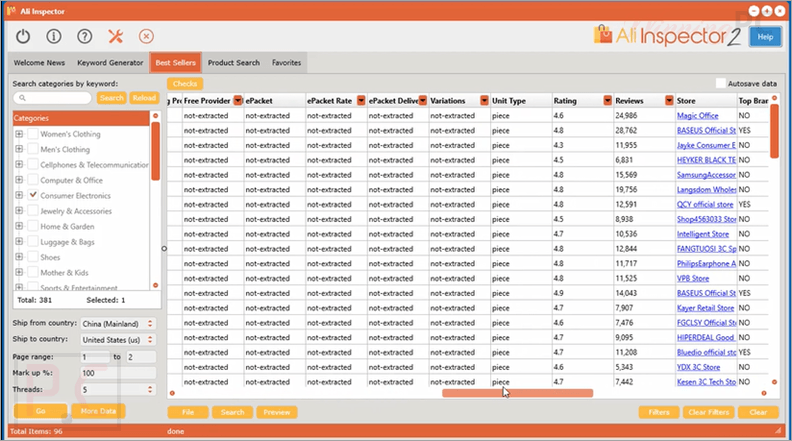792x441 pixels.
Task: Click the question mark help icon
Action: click(84, 36)
